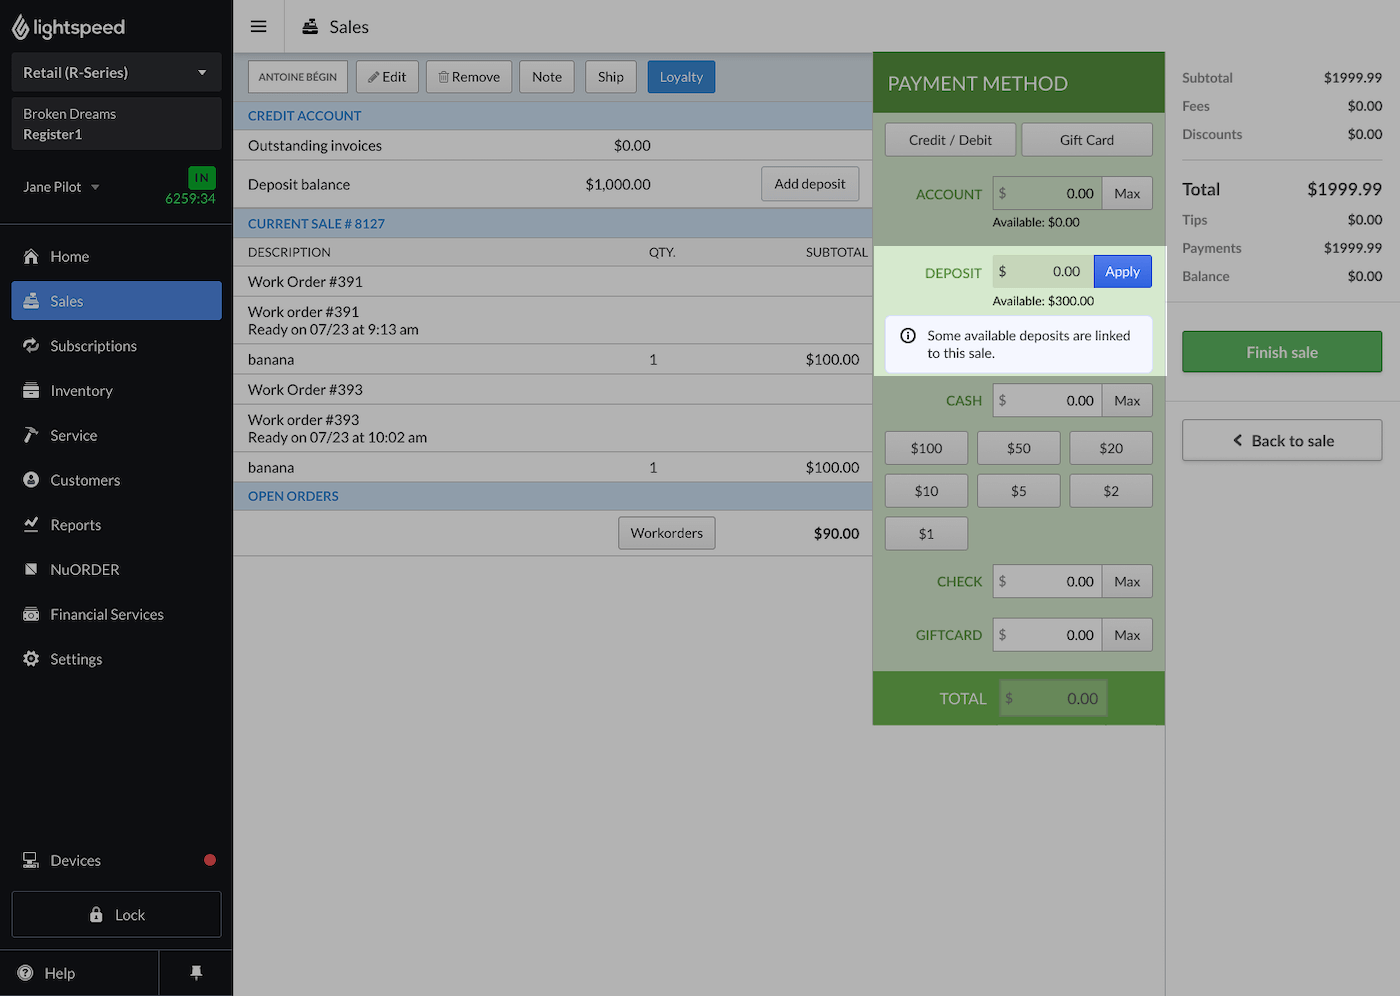Open the Subscriptions menu item
1400x996 pixels.
[x=93, y=346]
